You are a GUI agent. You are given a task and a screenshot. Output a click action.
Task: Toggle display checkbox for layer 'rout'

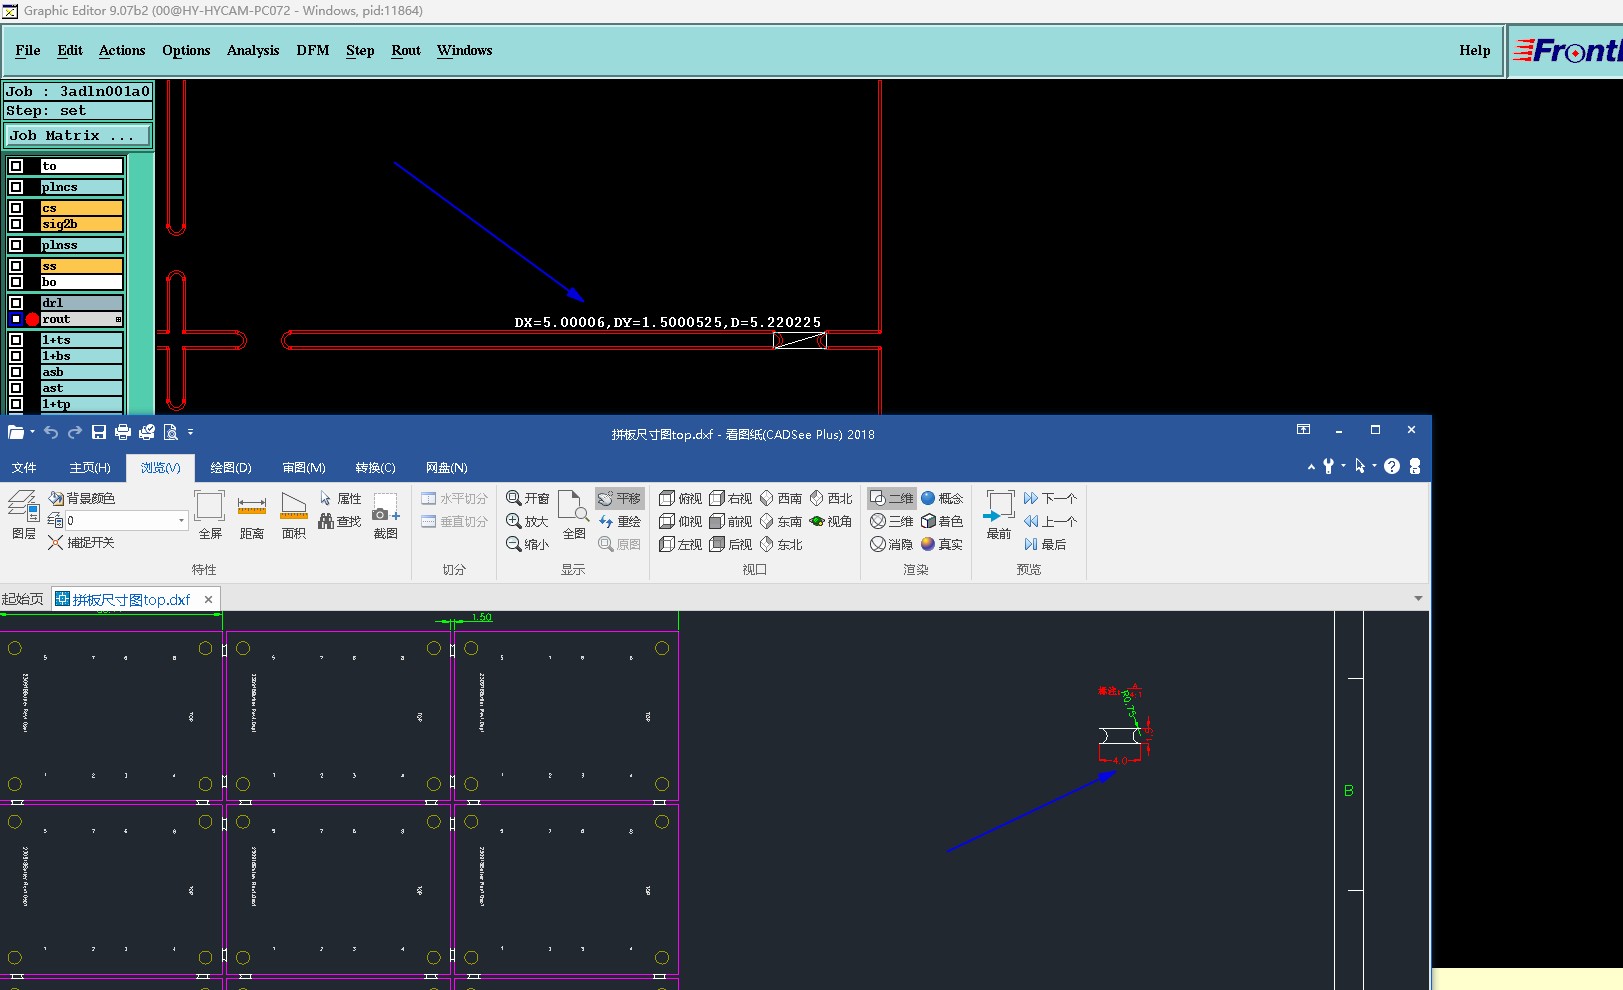click(16, 319)
